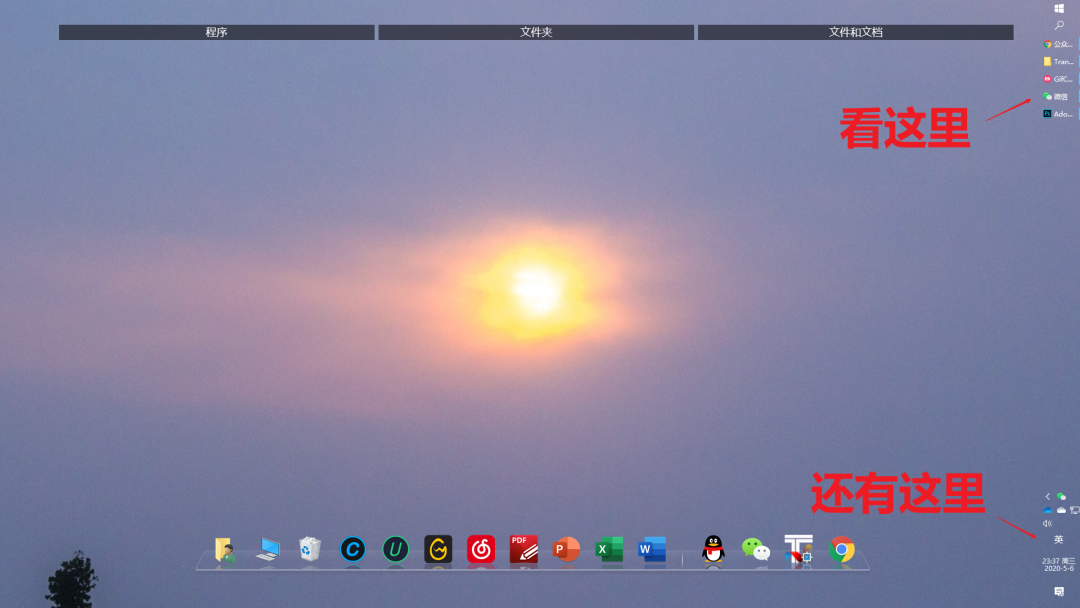The height and width of the screenshot is (608, 1080).
Task: Open the Start menu button
Action: coord(1059,8)
